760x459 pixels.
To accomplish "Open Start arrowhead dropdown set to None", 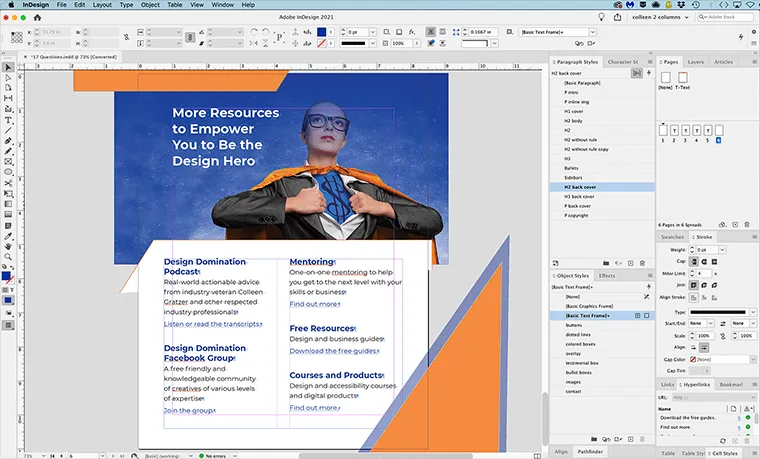I will click(x=711, y=323).
